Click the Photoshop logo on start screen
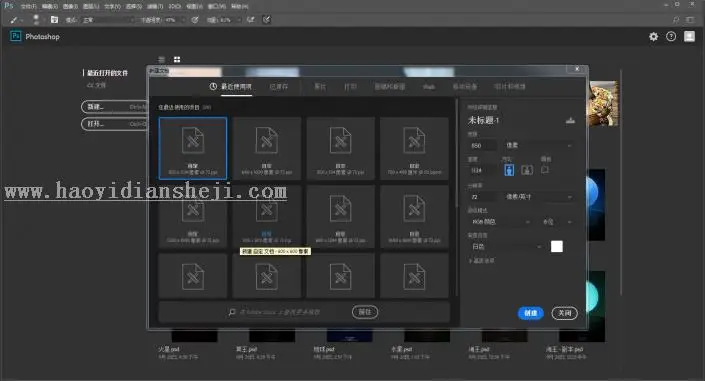 click(16, 36)
